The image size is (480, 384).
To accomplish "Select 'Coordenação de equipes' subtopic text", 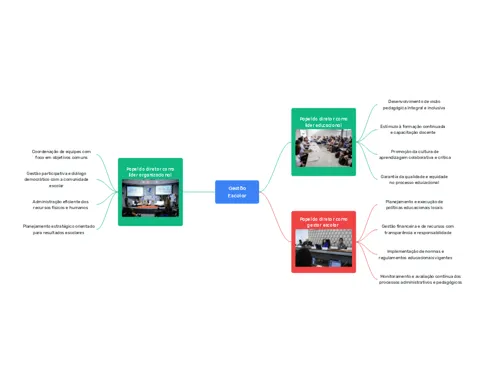I will [61, 154].
